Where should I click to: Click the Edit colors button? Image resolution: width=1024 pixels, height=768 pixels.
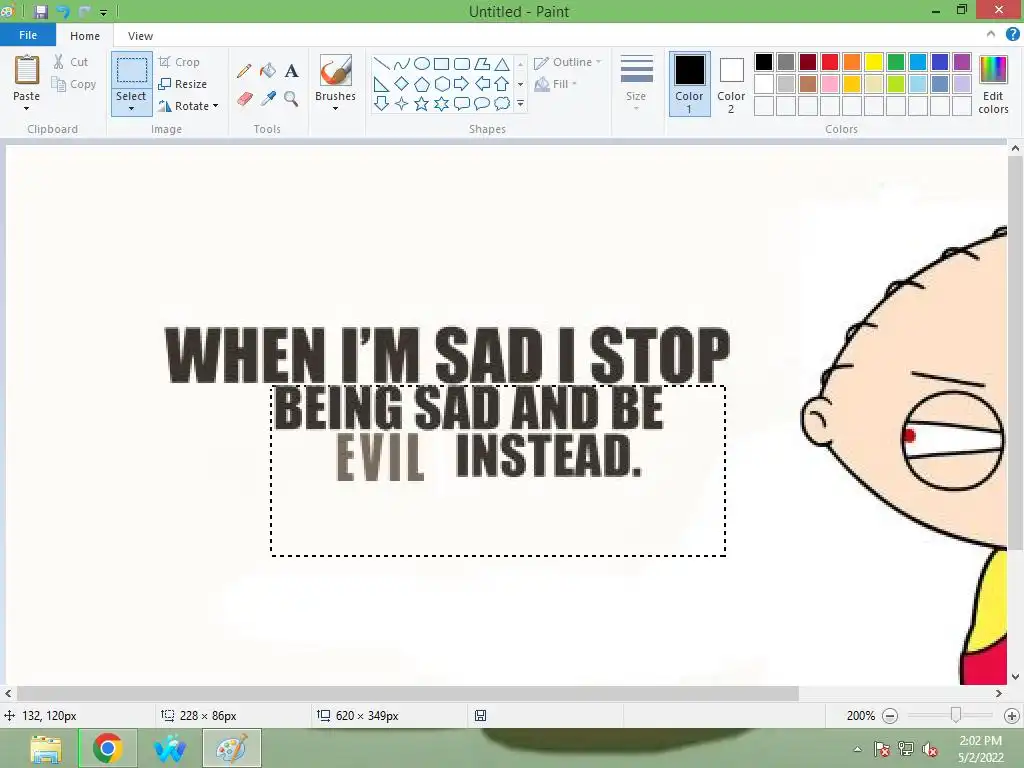(993, 85)
